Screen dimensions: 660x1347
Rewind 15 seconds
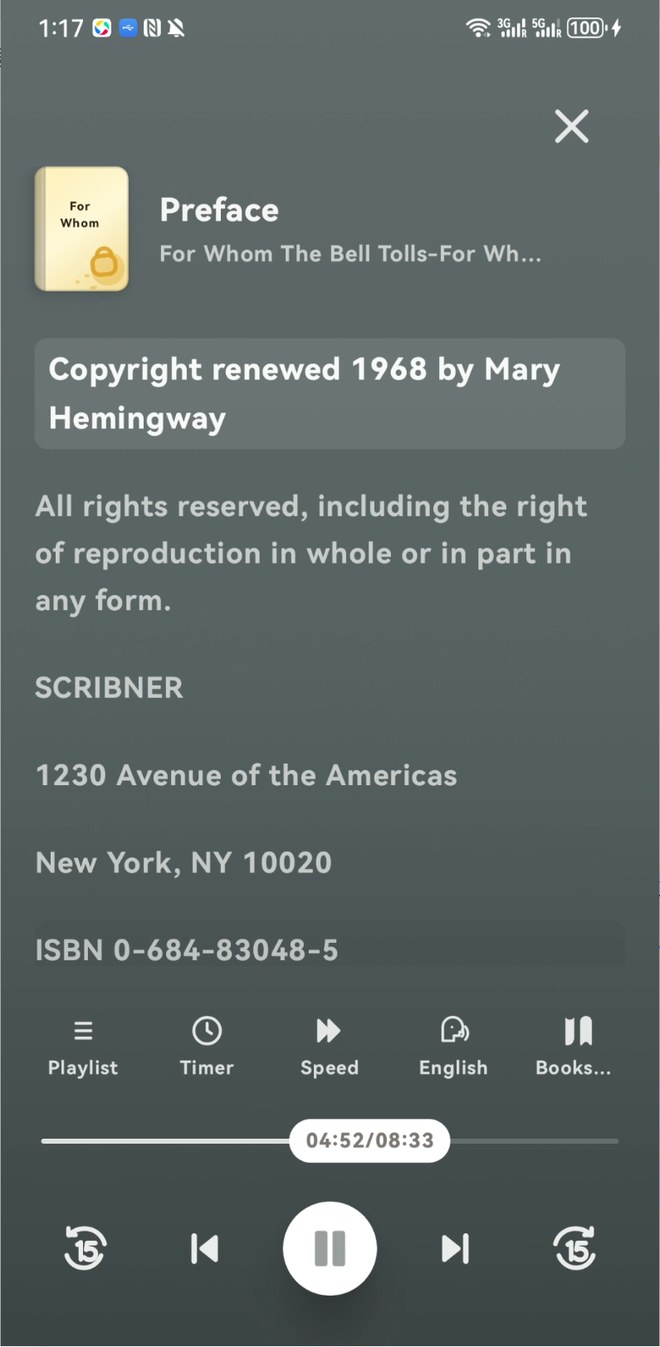[x=85, y=1248]
